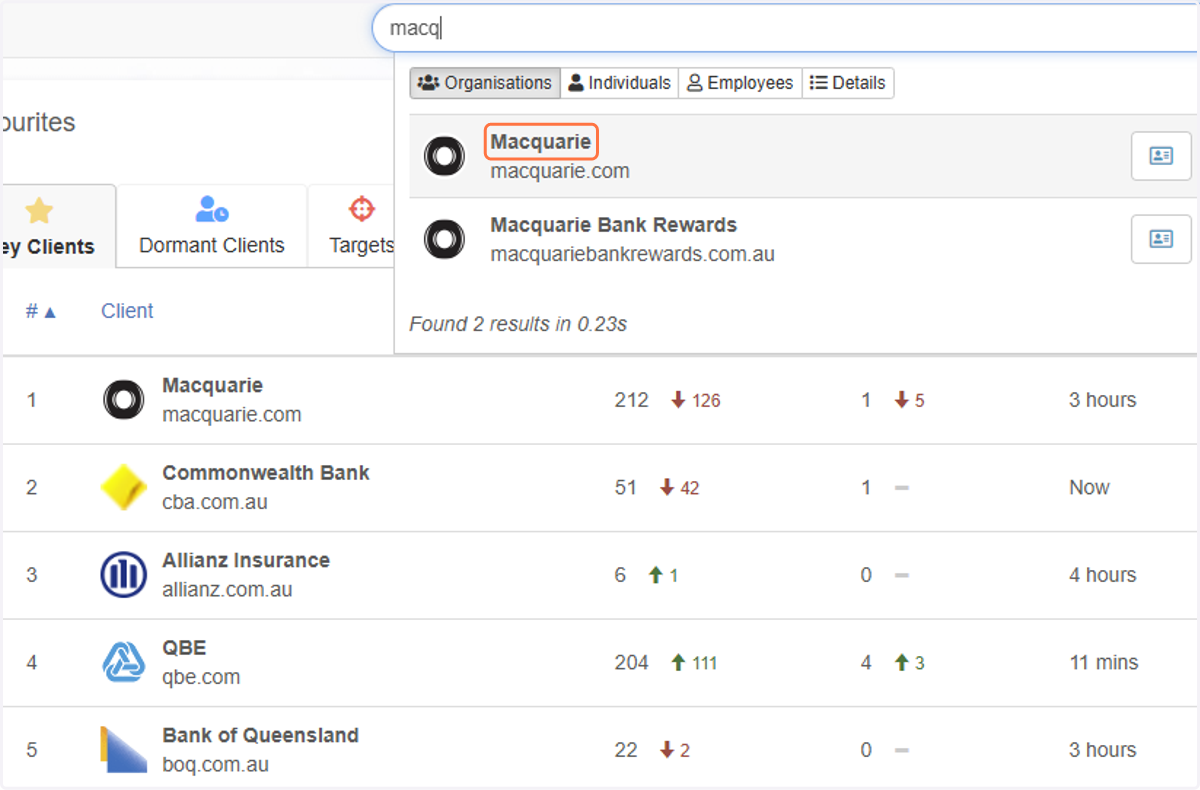
Task: Click the "4 hours" time in Allianz row
Action: click(1103, 575)
